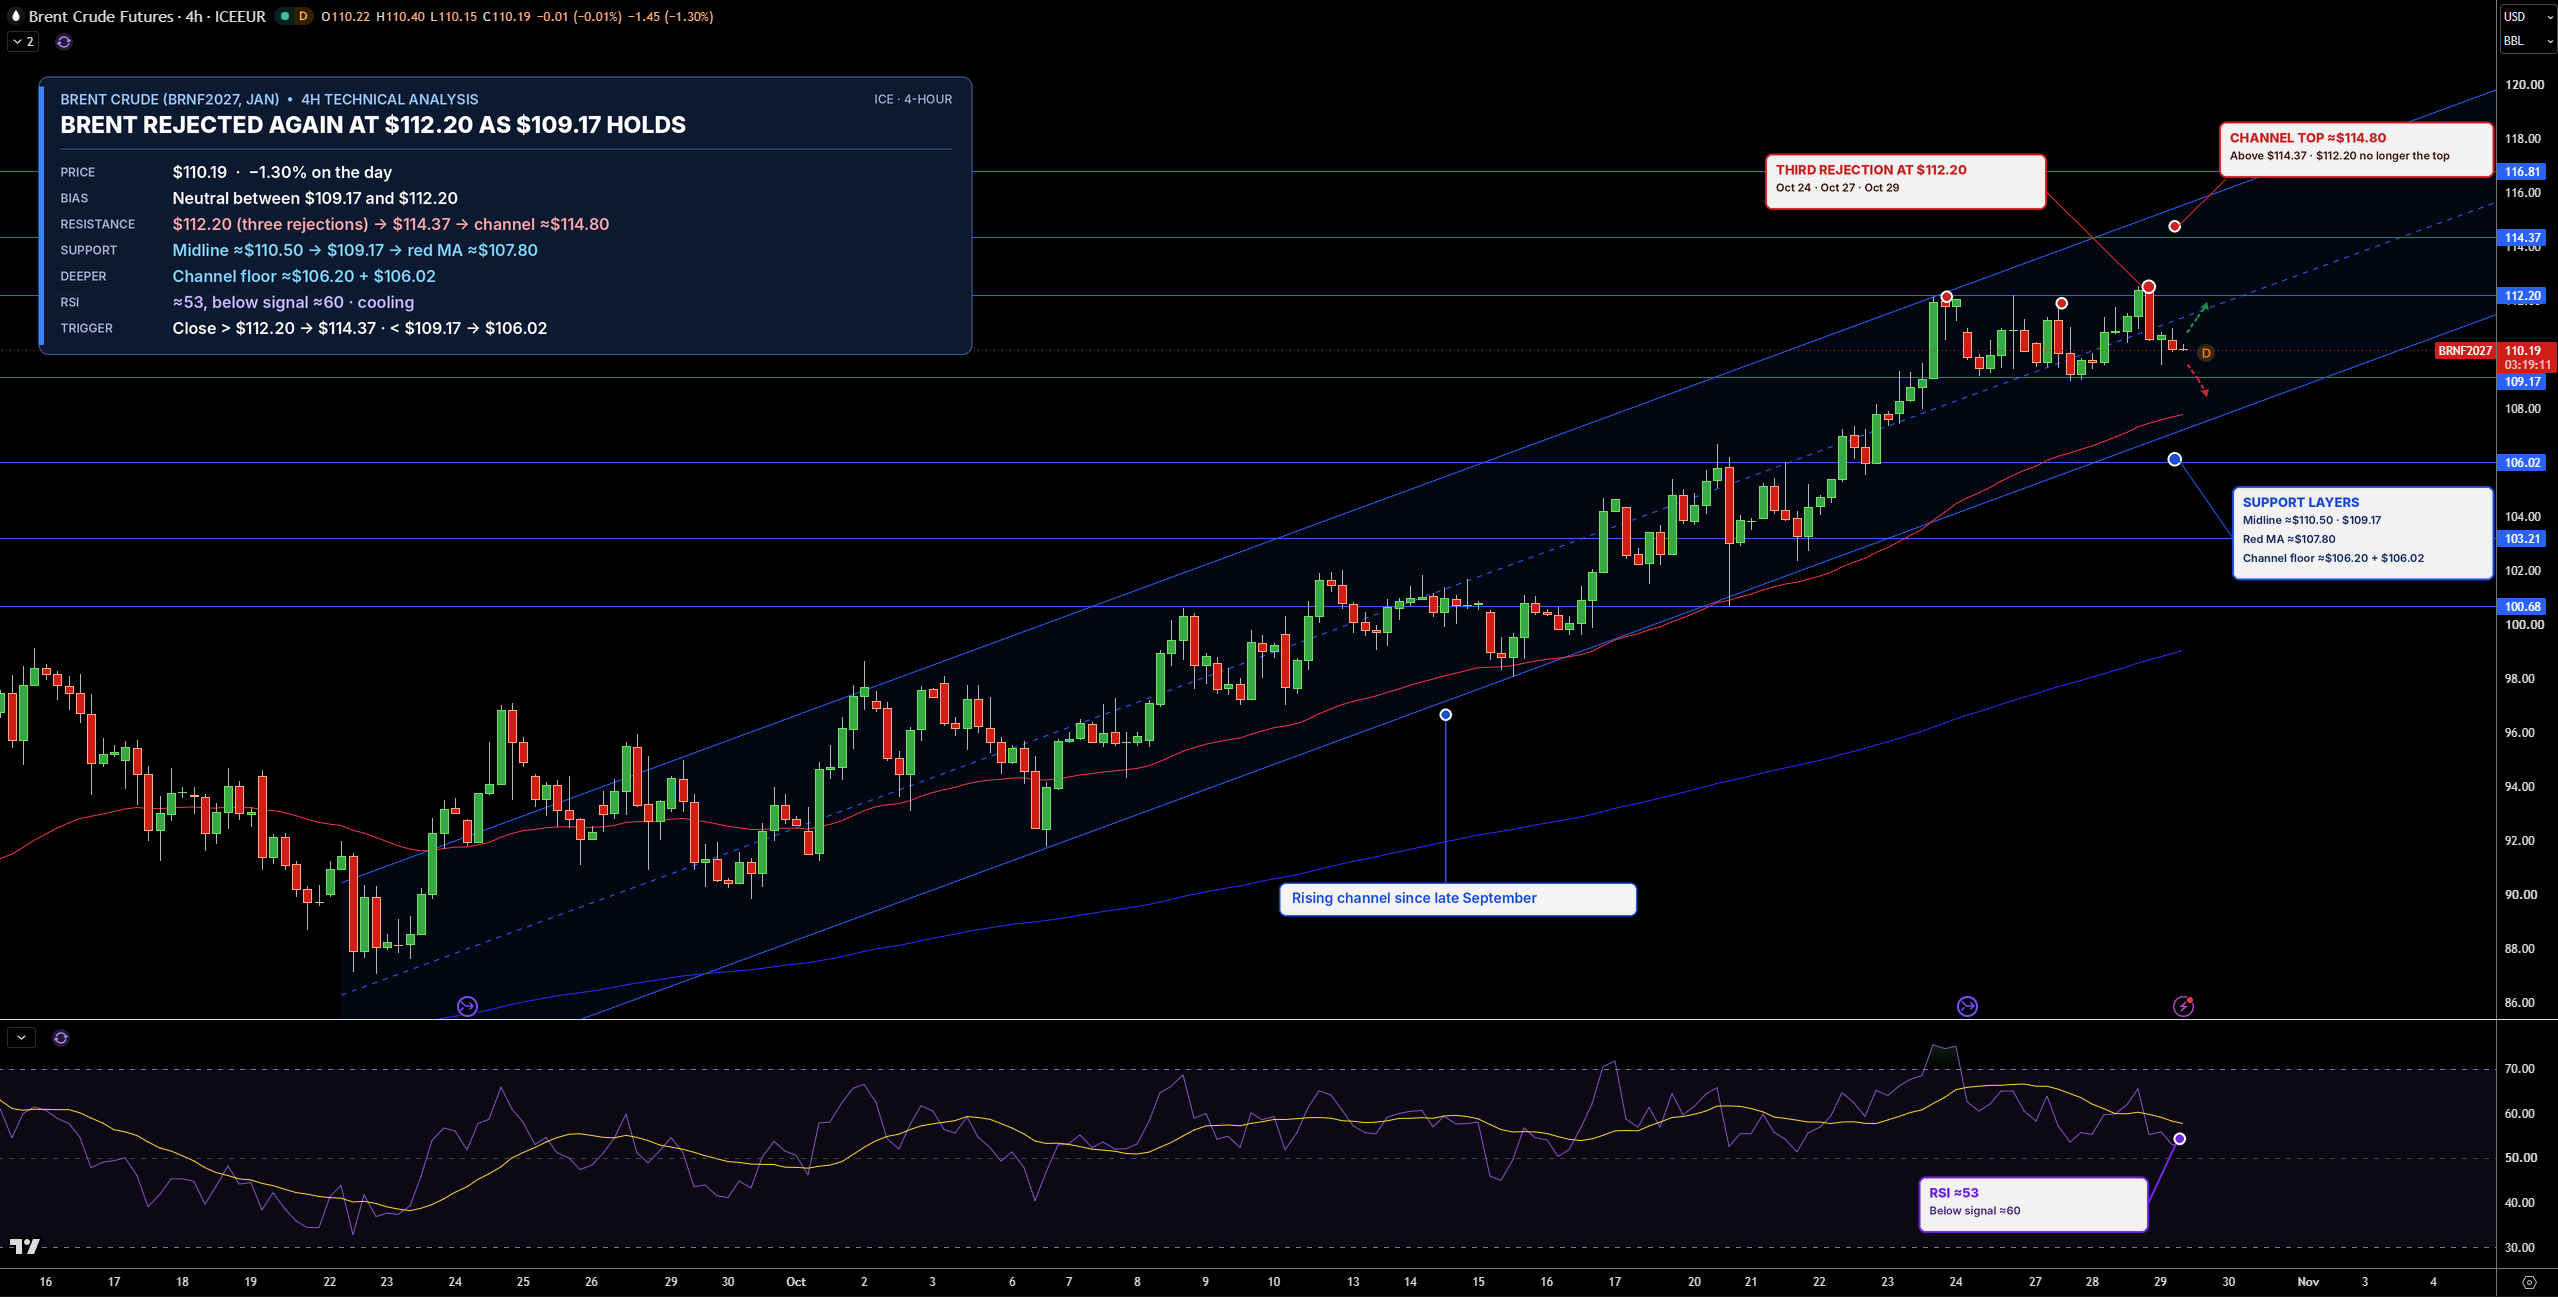Open the leftmost contract rollover event icon

click(467, 1006)
